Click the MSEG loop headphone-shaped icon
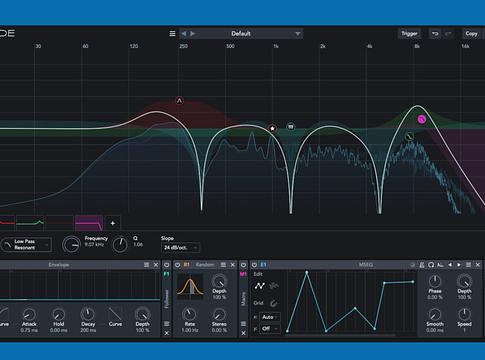Screen dimensions: 485x360 [431, 265]
